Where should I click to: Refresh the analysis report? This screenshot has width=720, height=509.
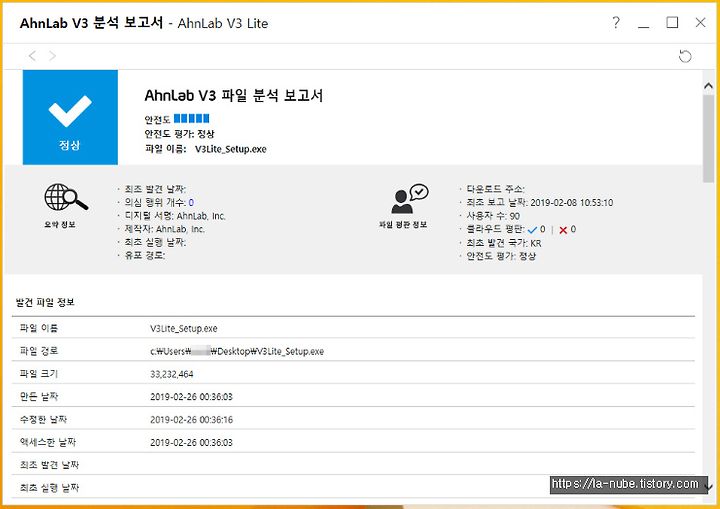point(685,56)
